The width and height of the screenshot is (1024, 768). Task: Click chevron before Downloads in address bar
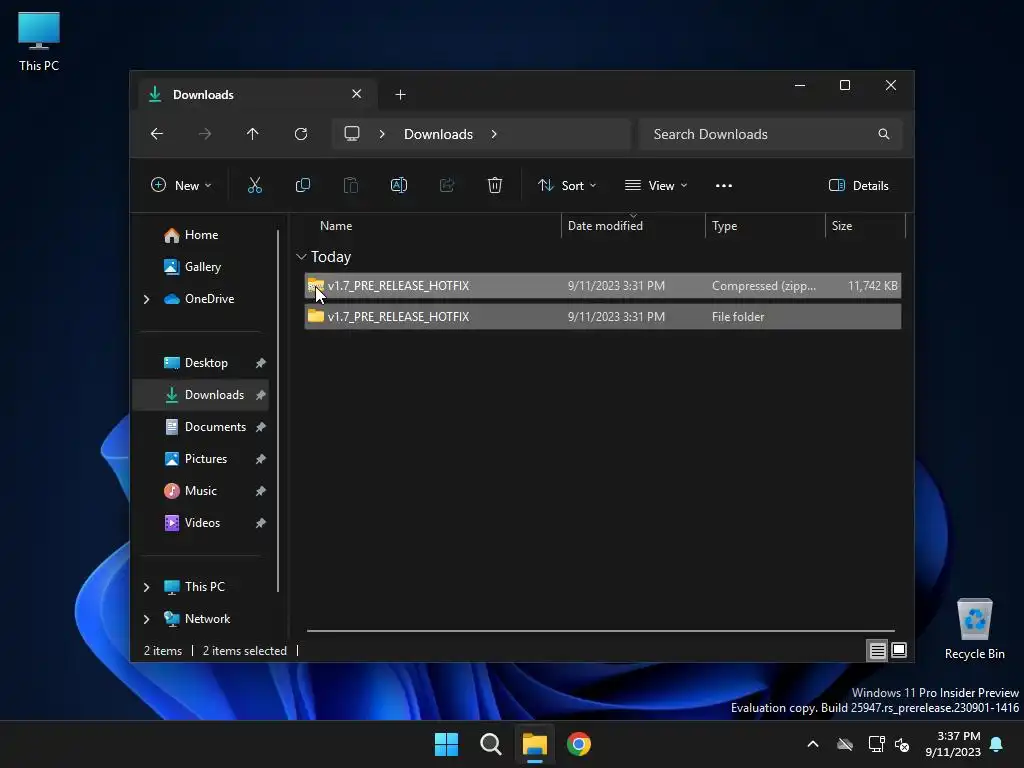coord(382,134)
